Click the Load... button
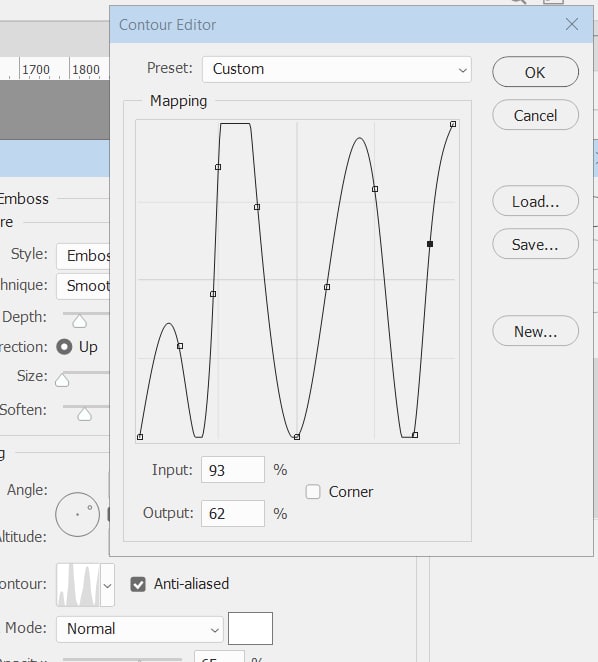 (535, 201)
